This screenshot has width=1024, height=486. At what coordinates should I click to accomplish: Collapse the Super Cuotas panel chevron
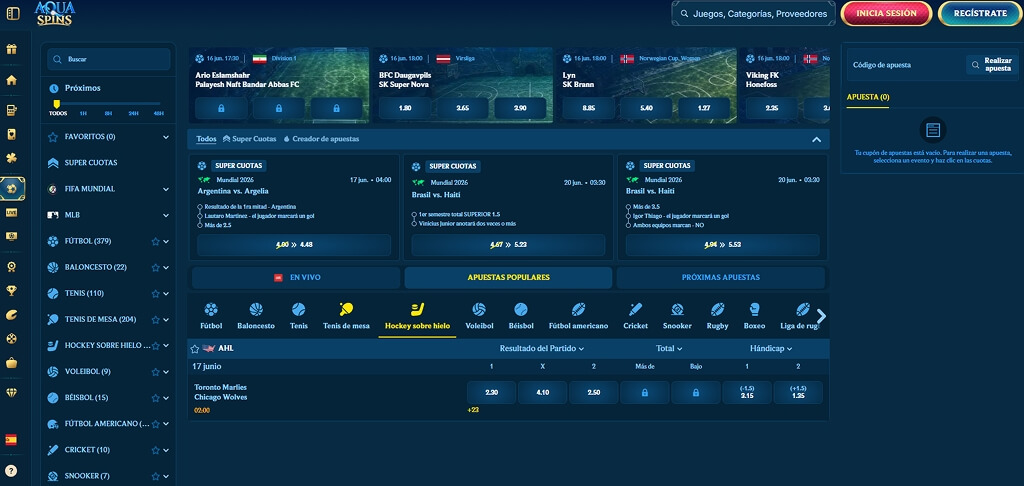click(x=816, y=139)
